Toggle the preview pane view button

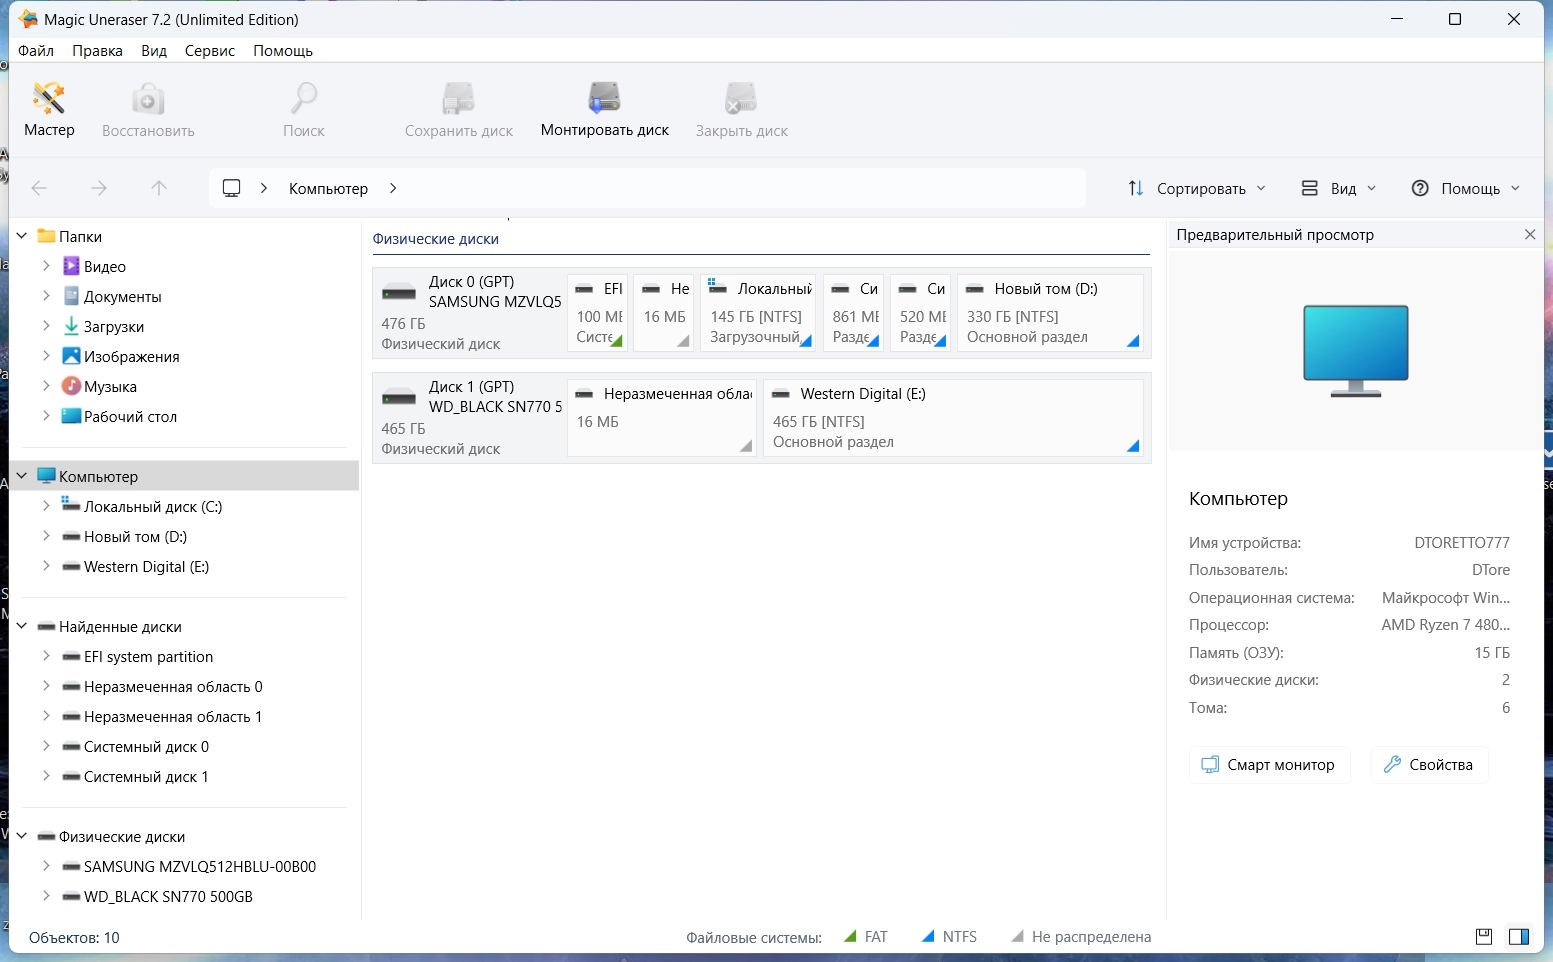coord(1518,937)
